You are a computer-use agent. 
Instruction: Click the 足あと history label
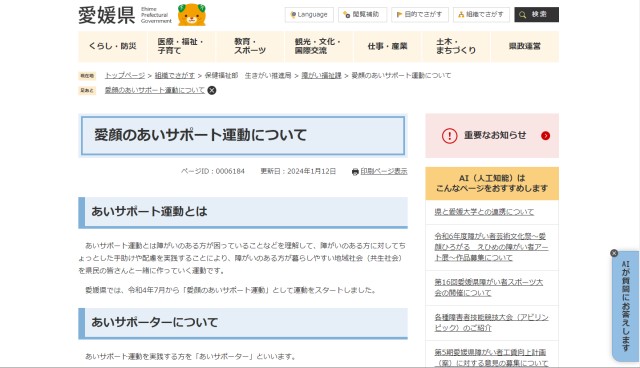pos(87,91)
